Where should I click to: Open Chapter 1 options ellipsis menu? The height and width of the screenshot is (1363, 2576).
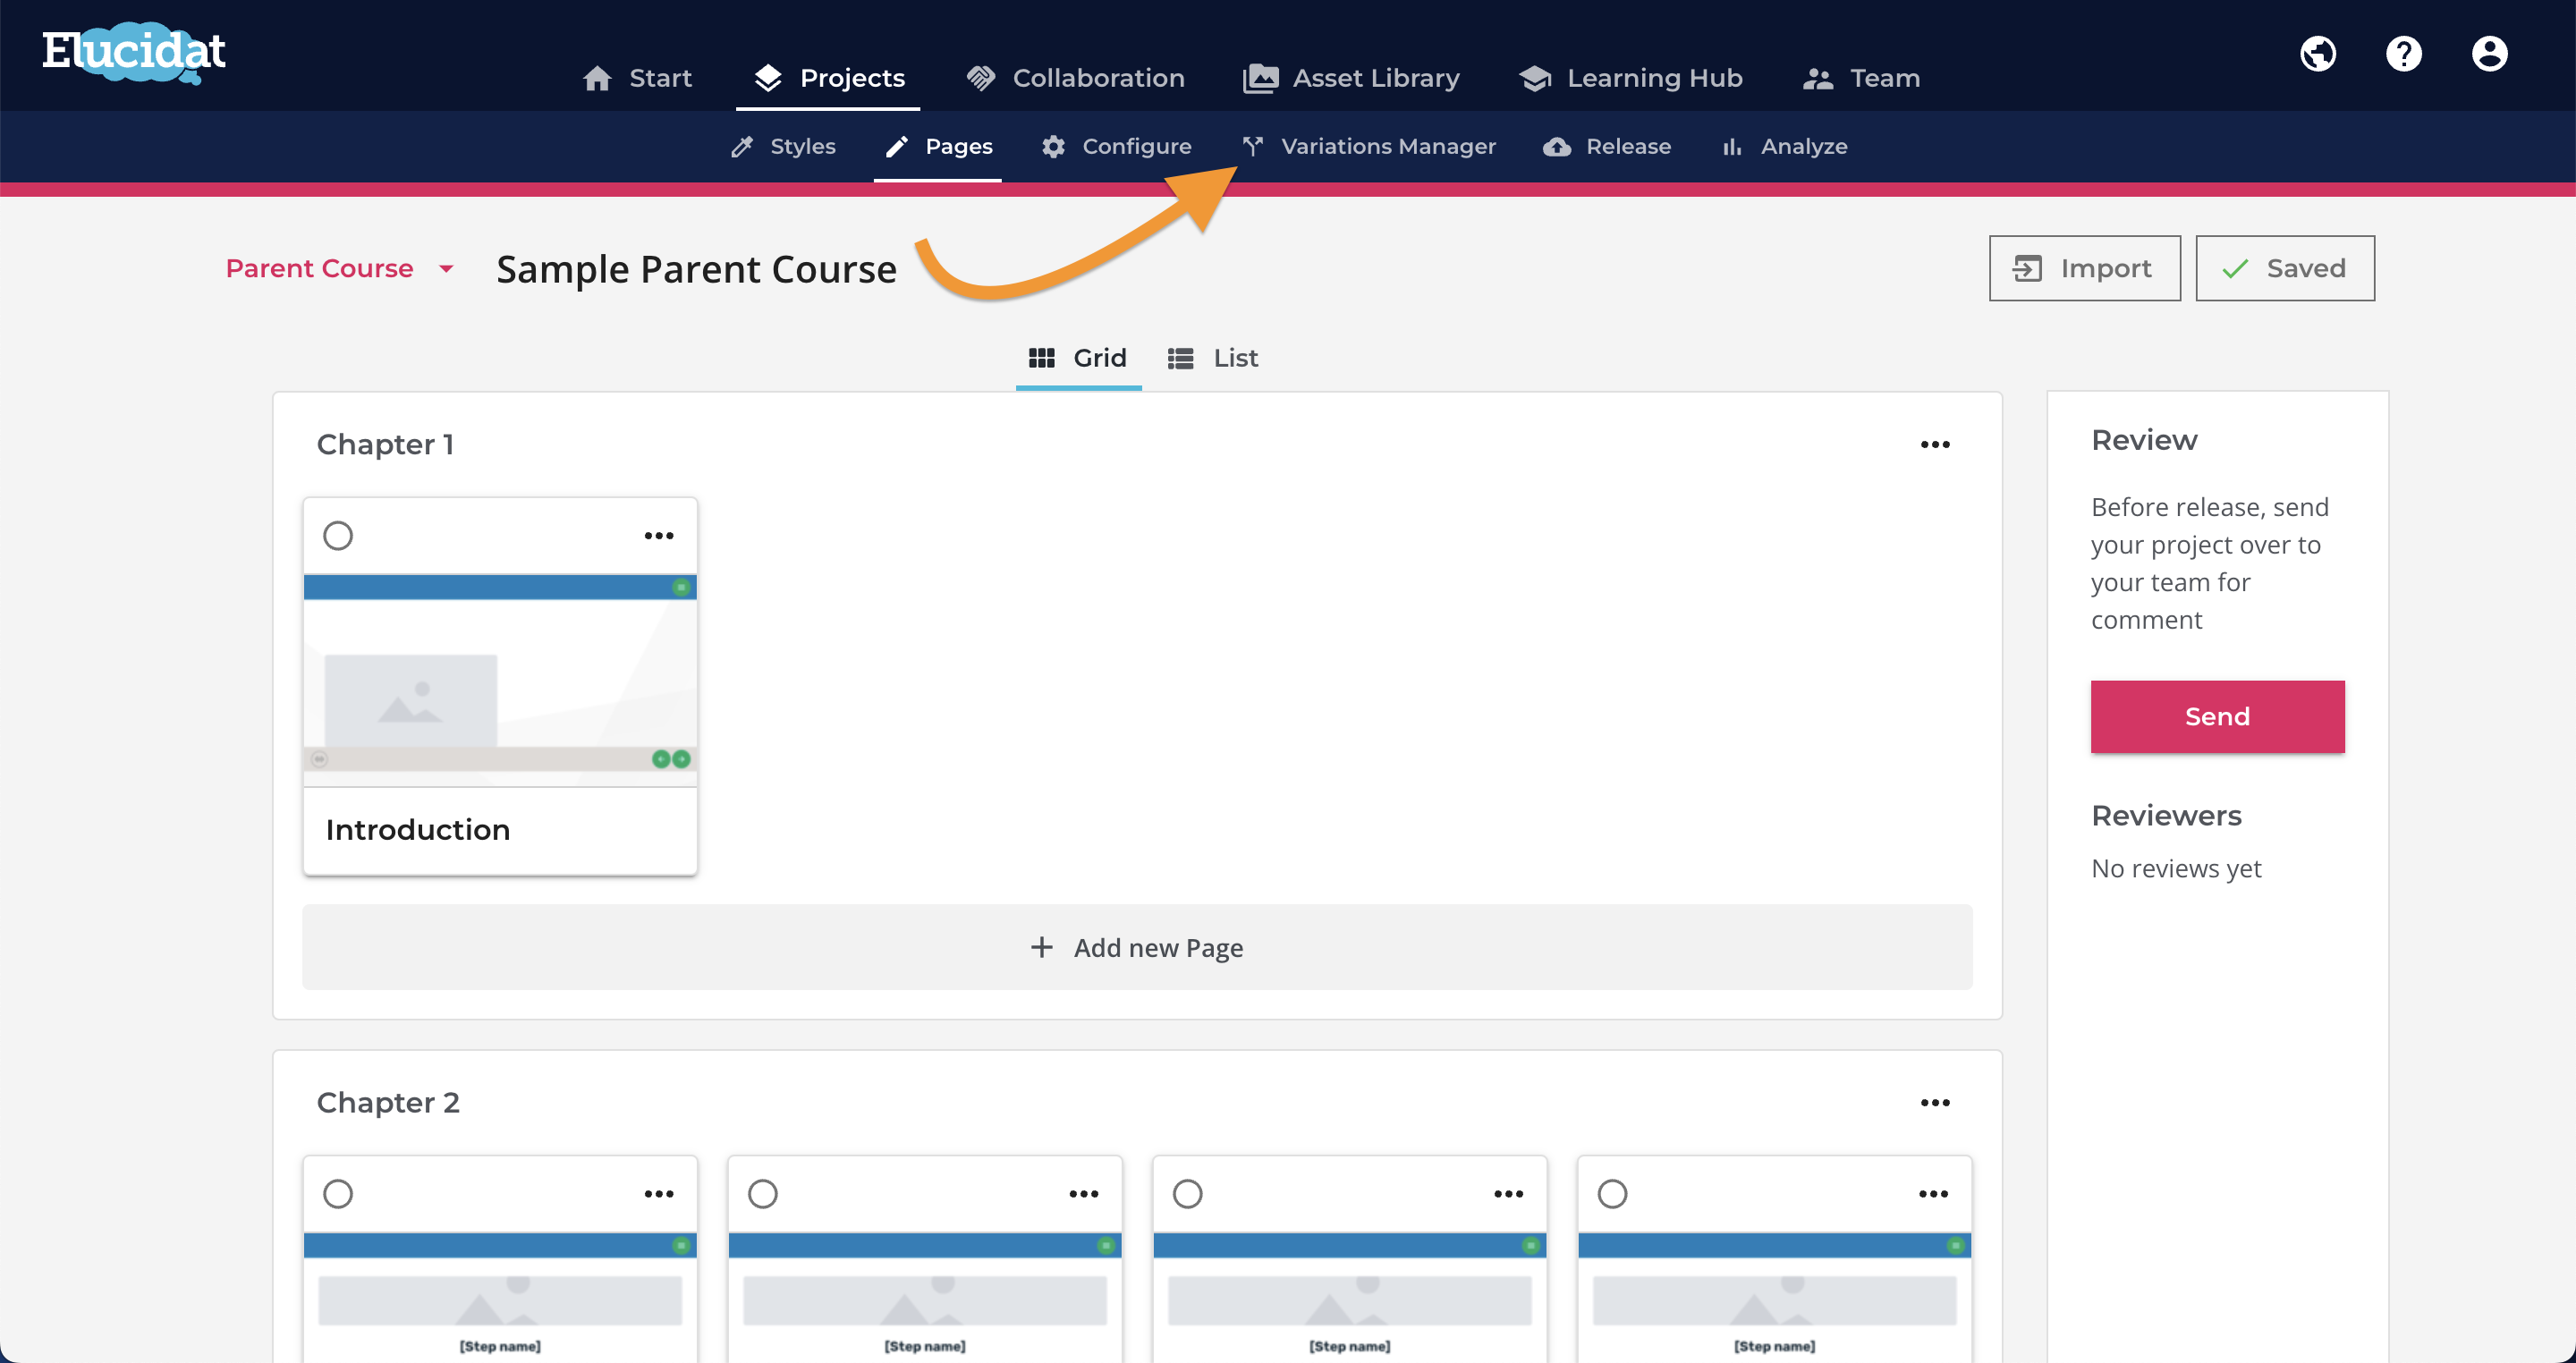1935,444
